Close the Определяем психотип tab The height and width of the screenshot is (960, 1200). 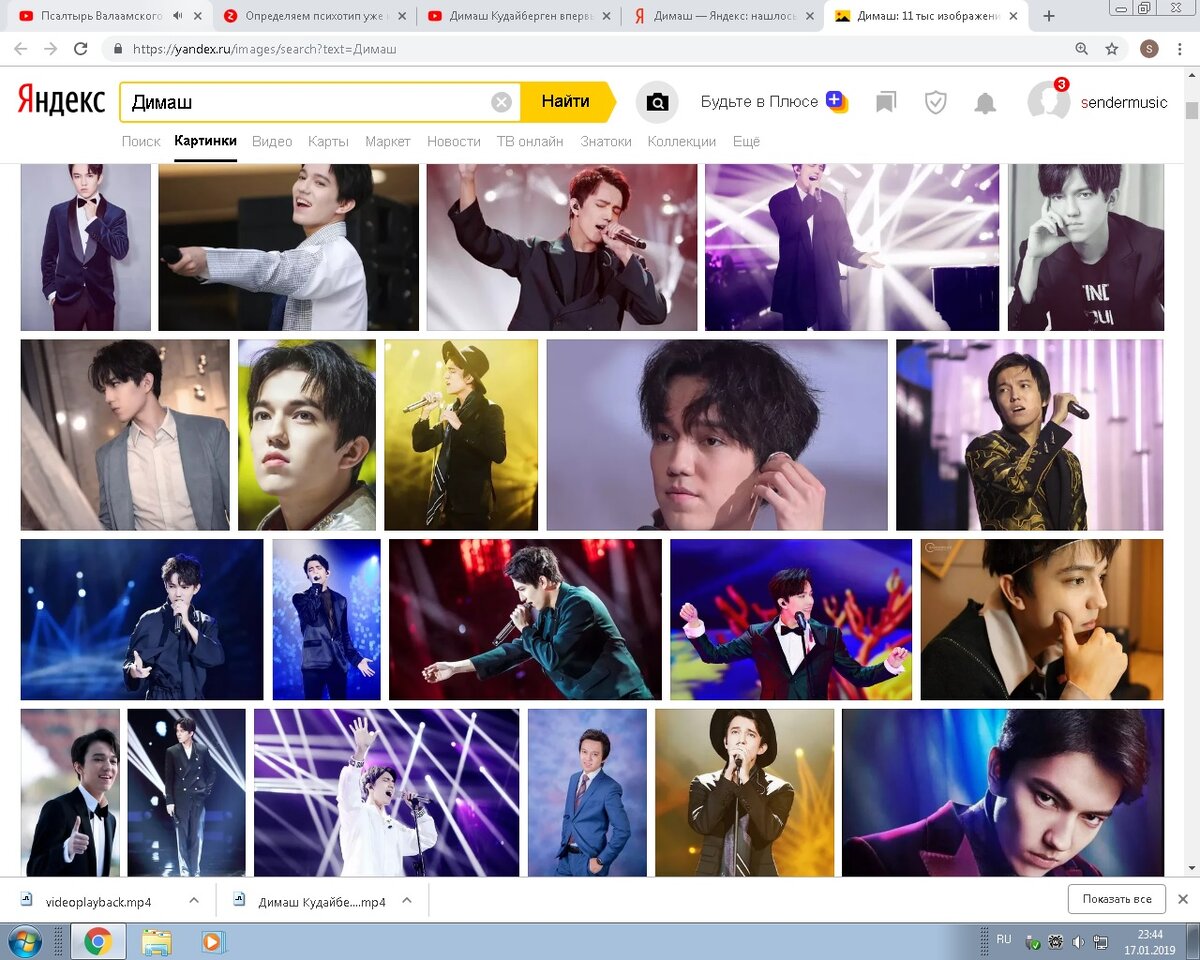(400, 16)
